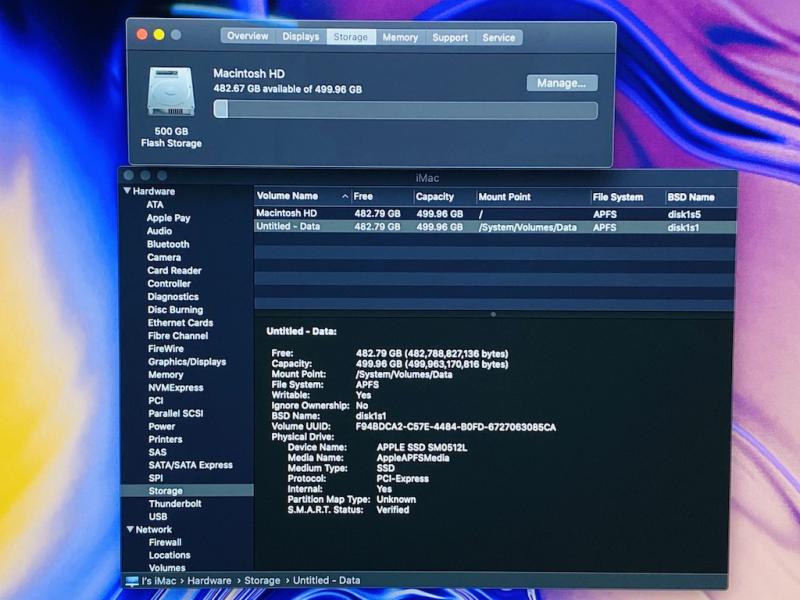Collapse the Network tree section
Viewport: 800px width, 600px height.
(128, 529)
